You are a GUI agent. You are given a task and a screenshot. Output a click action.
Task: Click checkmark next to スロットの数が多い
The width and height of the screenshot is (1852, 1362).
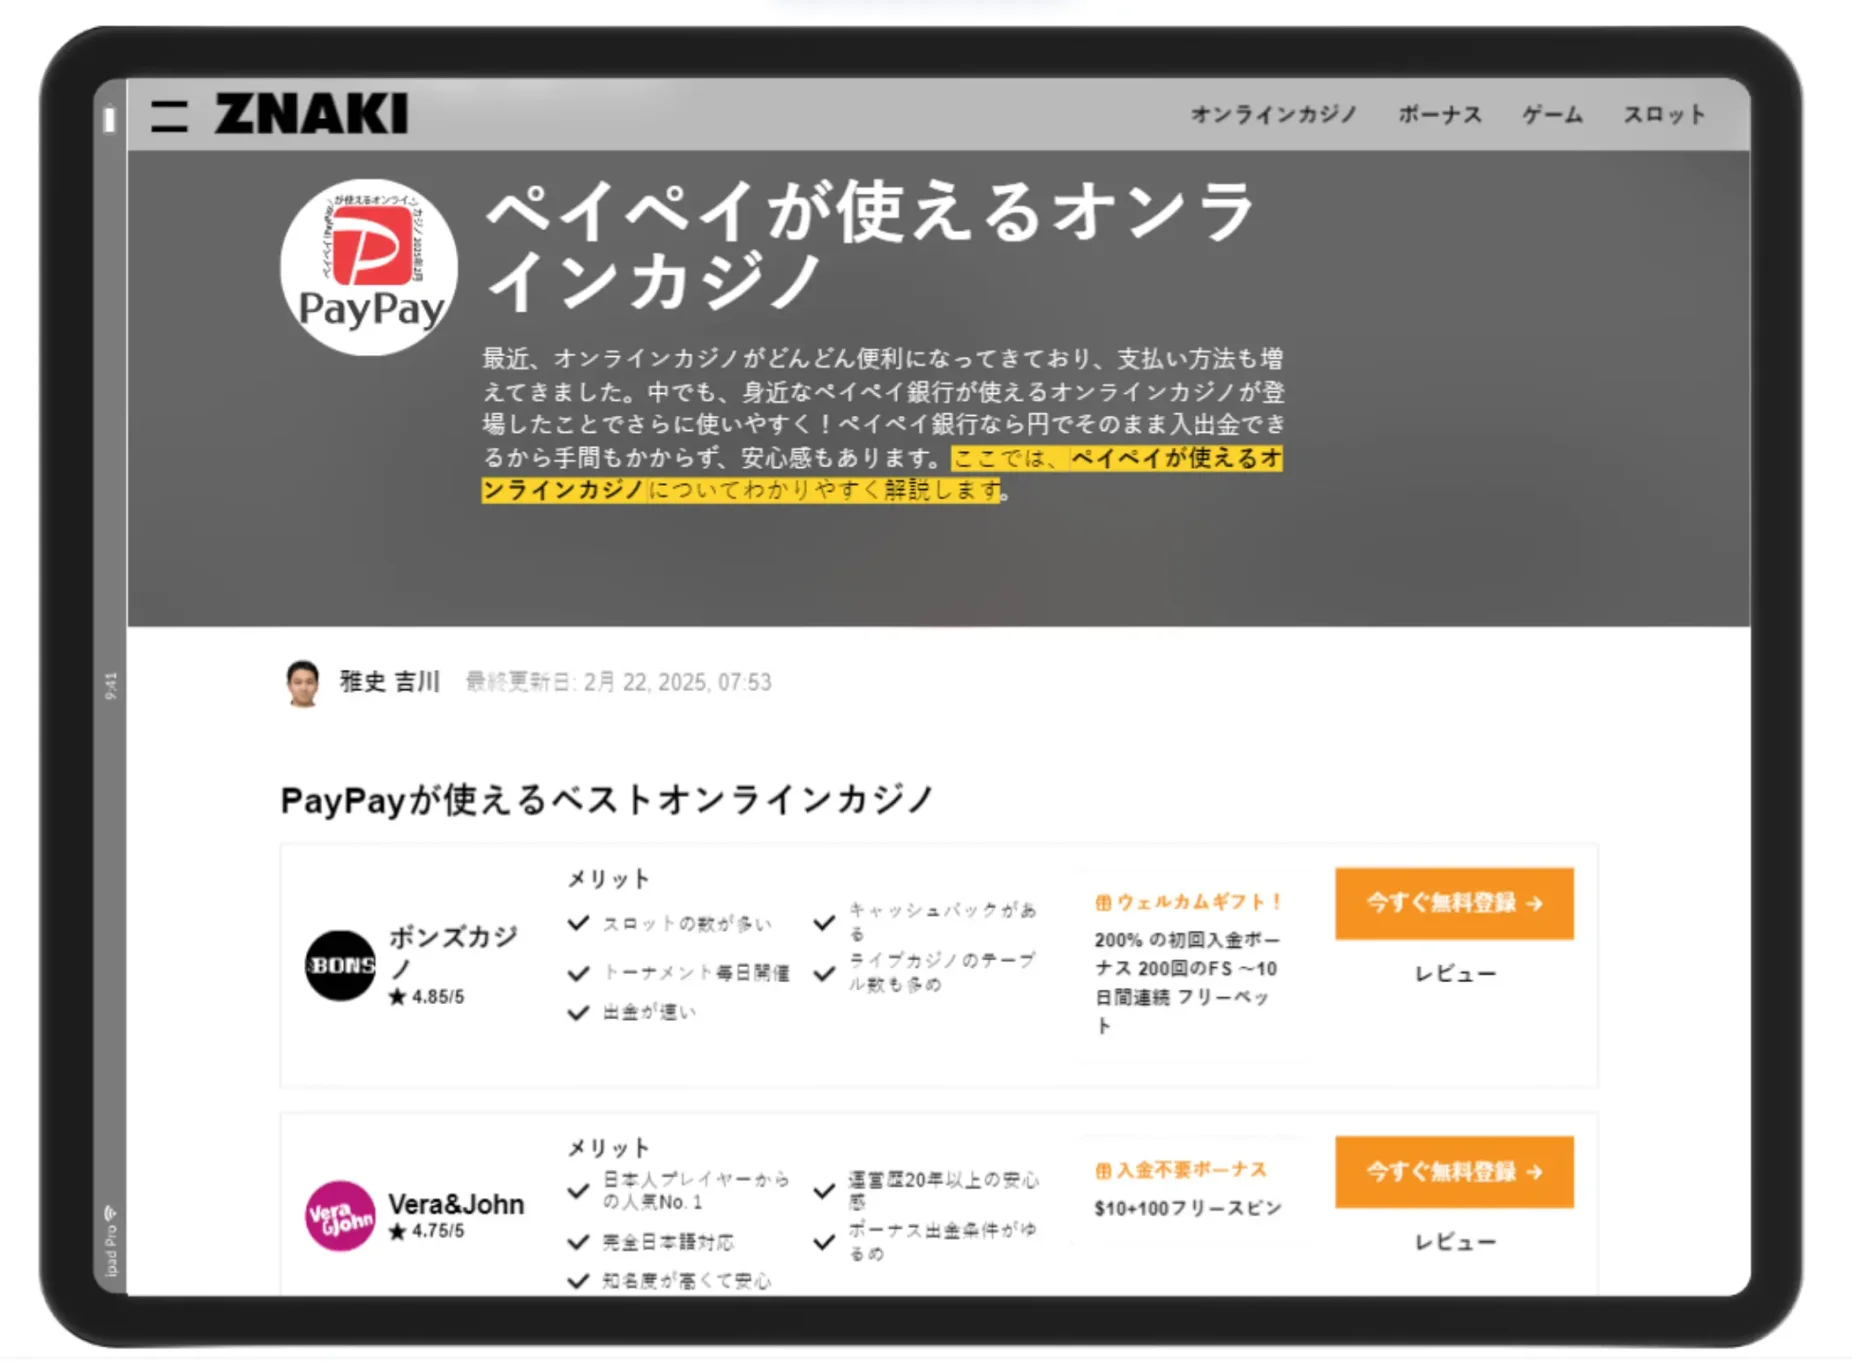pos(578,923)
